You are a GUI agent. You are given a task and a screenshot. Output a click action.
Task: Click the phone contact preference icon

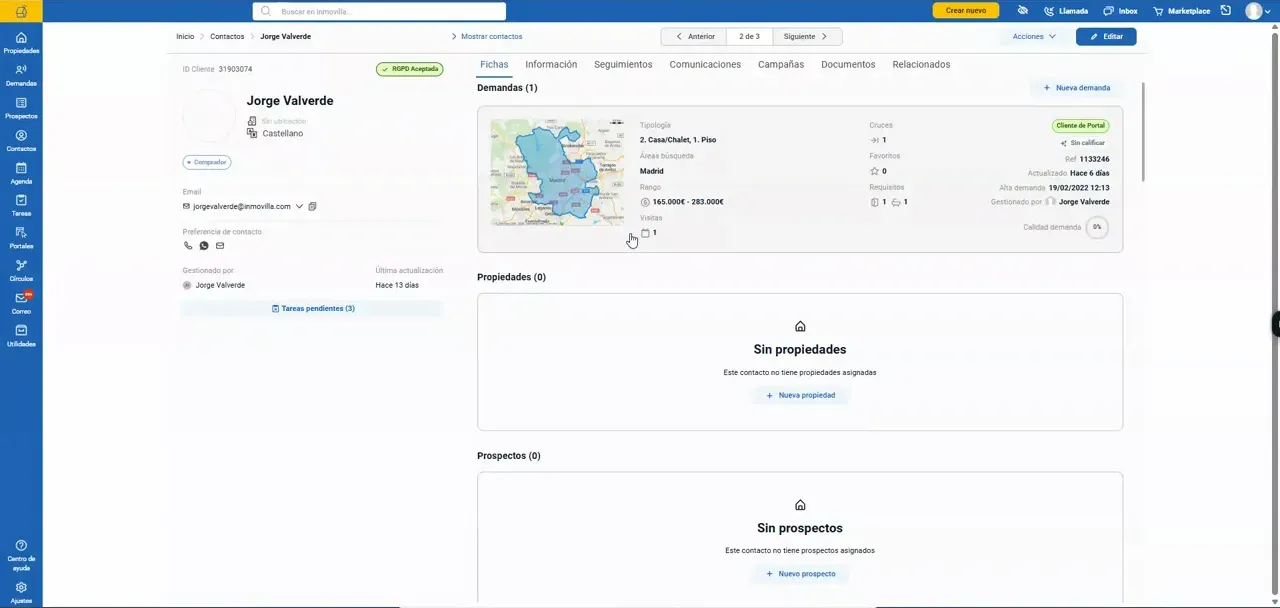pyautogui.click(x=188, y=246)
